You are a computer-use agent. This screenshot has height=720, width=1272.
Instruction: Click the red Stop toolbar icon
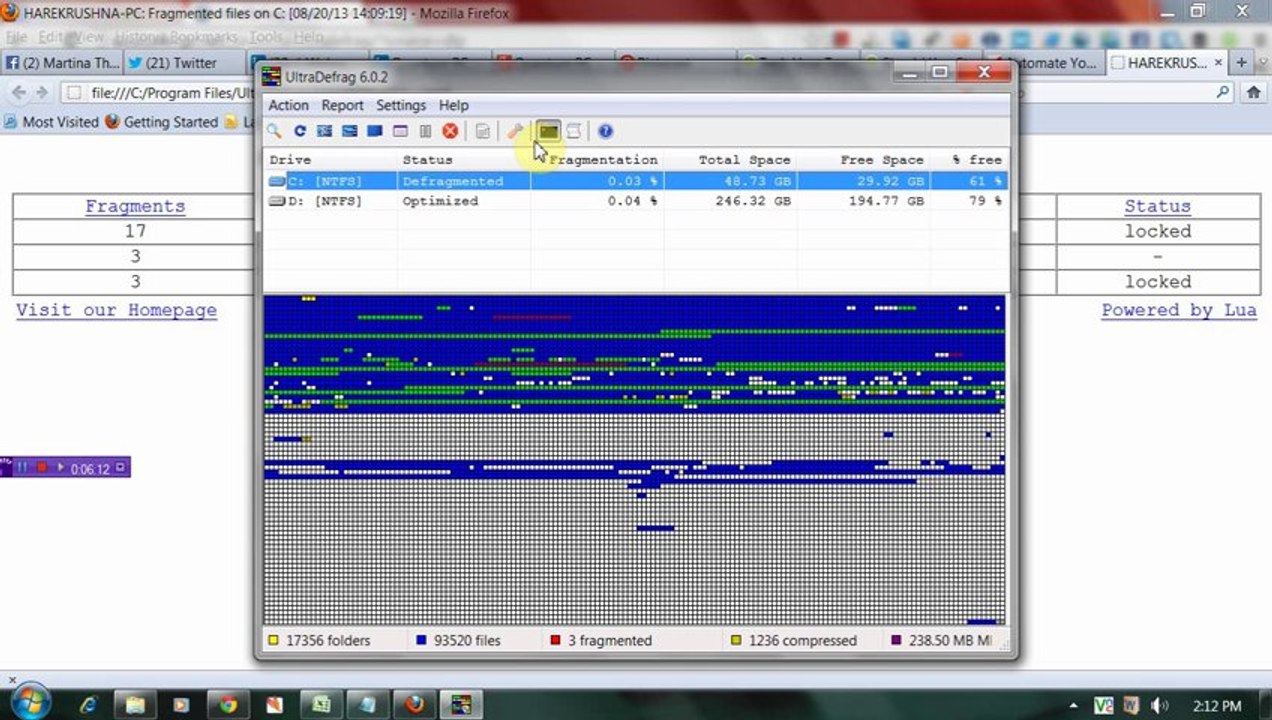(x=450, y=131)
